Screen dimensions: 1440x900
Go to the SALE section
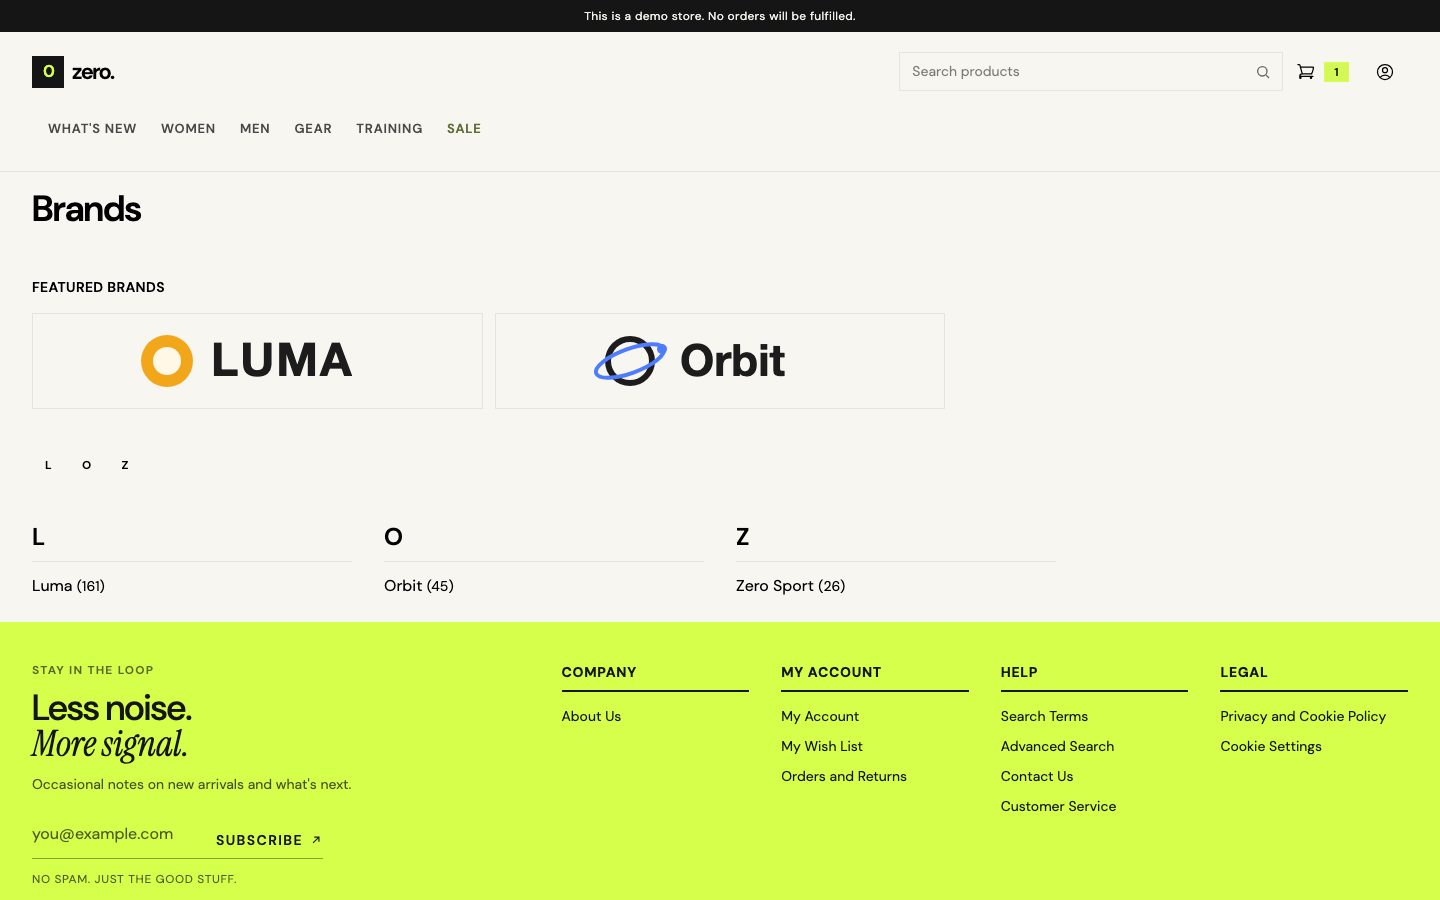pyautogui.click(x=464, y=129)
